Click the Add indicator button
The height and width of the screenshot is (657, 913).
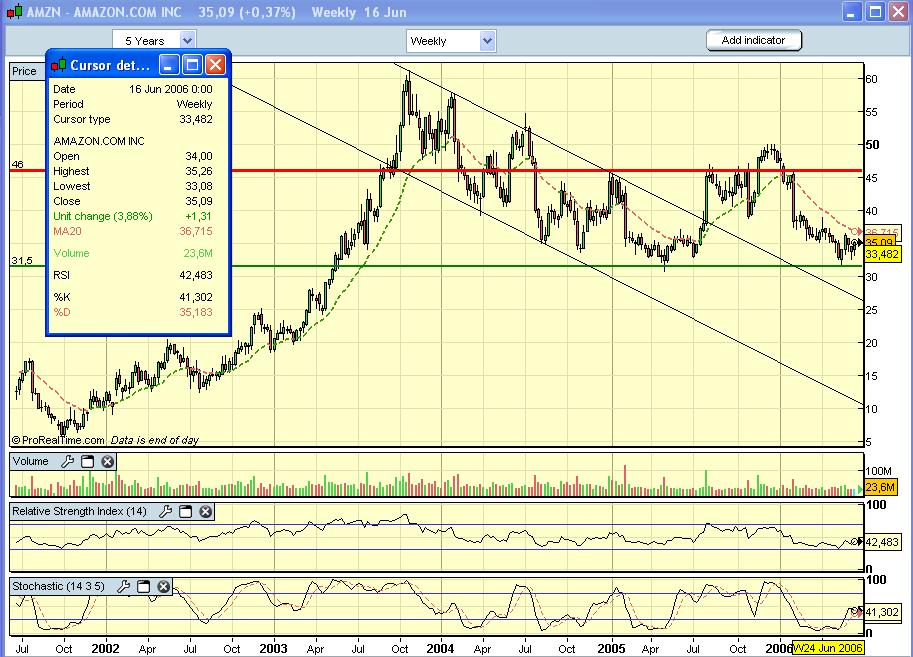click(753, 40)
